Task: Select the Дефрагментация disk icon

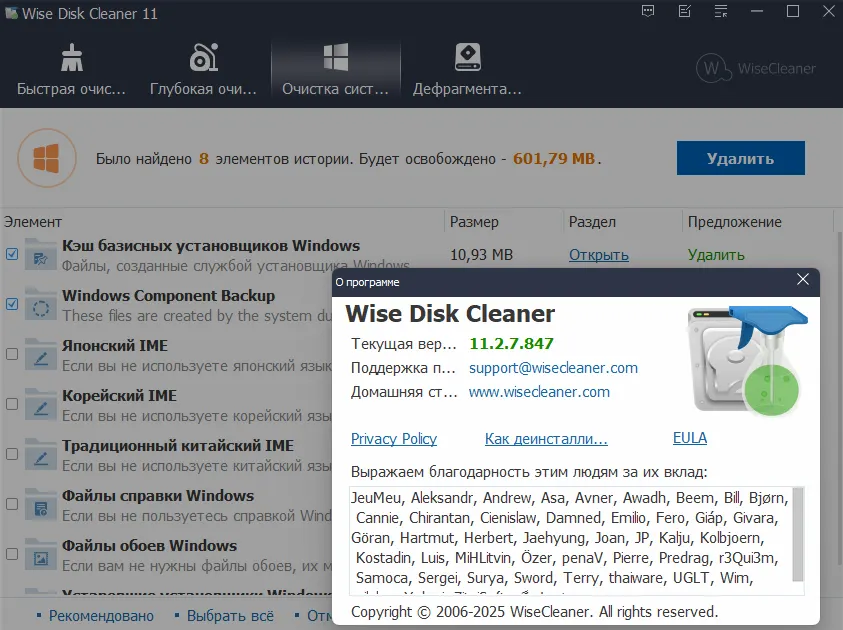Action: click(x=467, y=56)
